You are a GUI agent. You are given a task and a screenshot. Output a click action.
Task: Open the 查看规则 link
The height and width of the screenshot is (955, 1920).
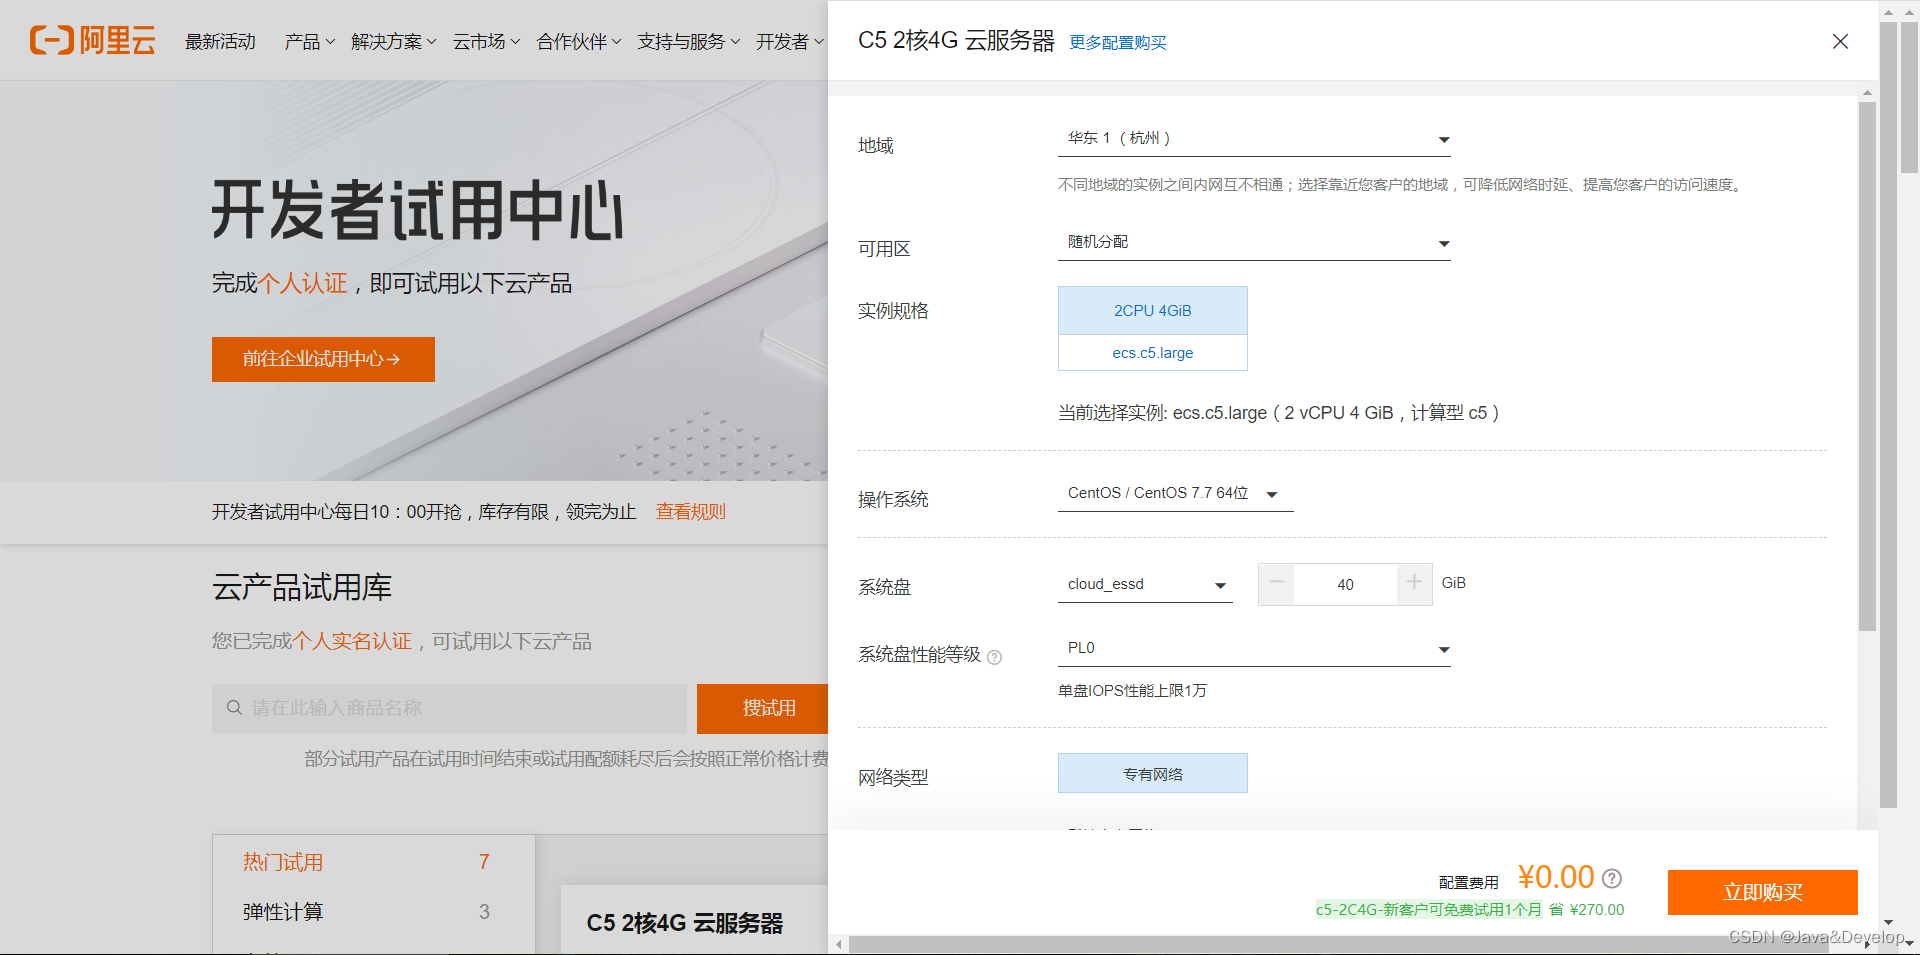690,512
